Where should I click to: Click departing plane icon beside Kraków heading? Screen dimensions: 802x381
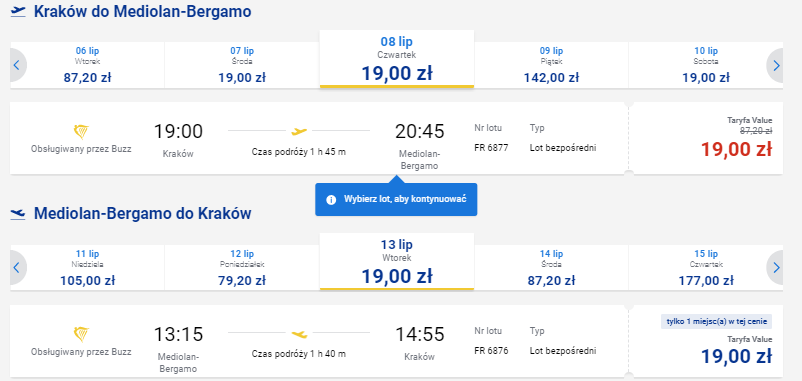(18, 11)
